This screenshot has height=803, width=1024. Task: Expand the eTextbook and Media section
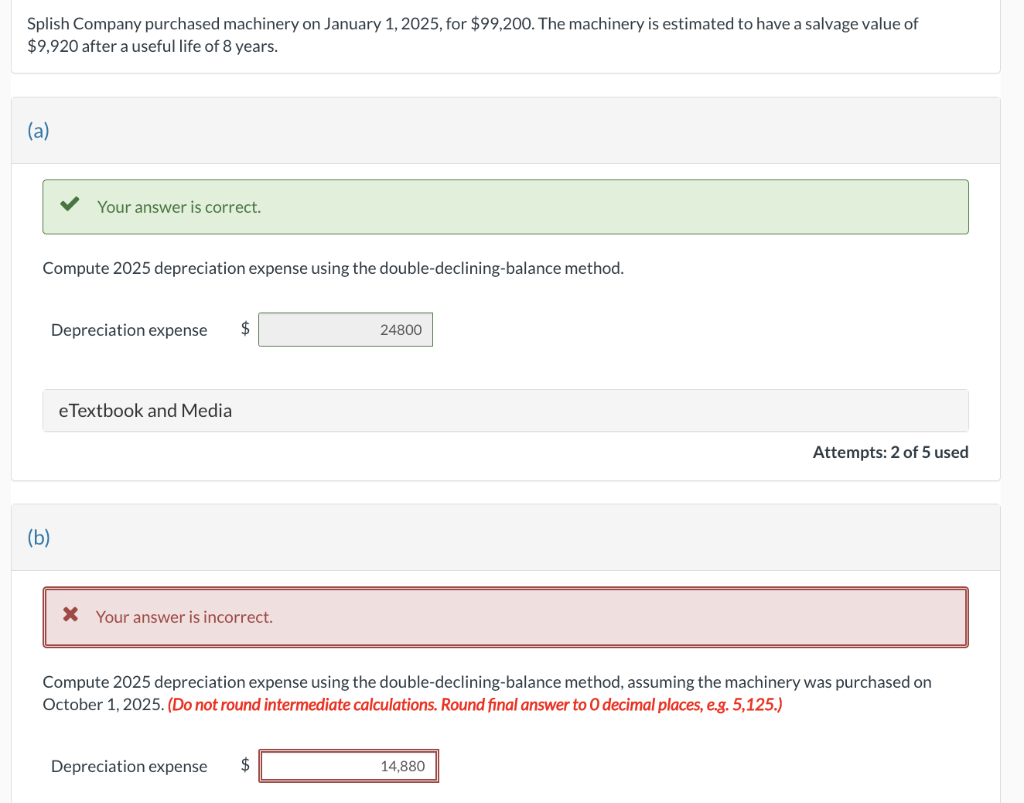[145, 411]
